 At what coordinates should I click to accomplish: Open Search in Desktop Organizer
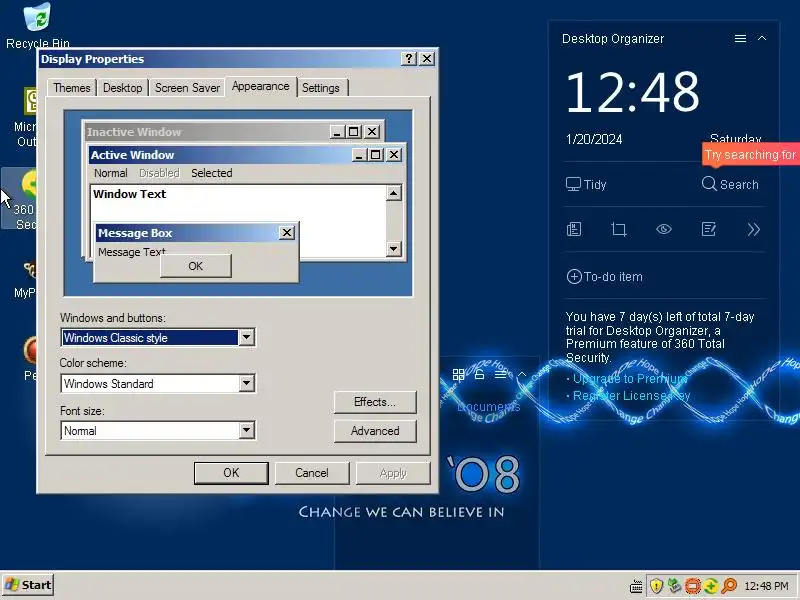[730, 184]
